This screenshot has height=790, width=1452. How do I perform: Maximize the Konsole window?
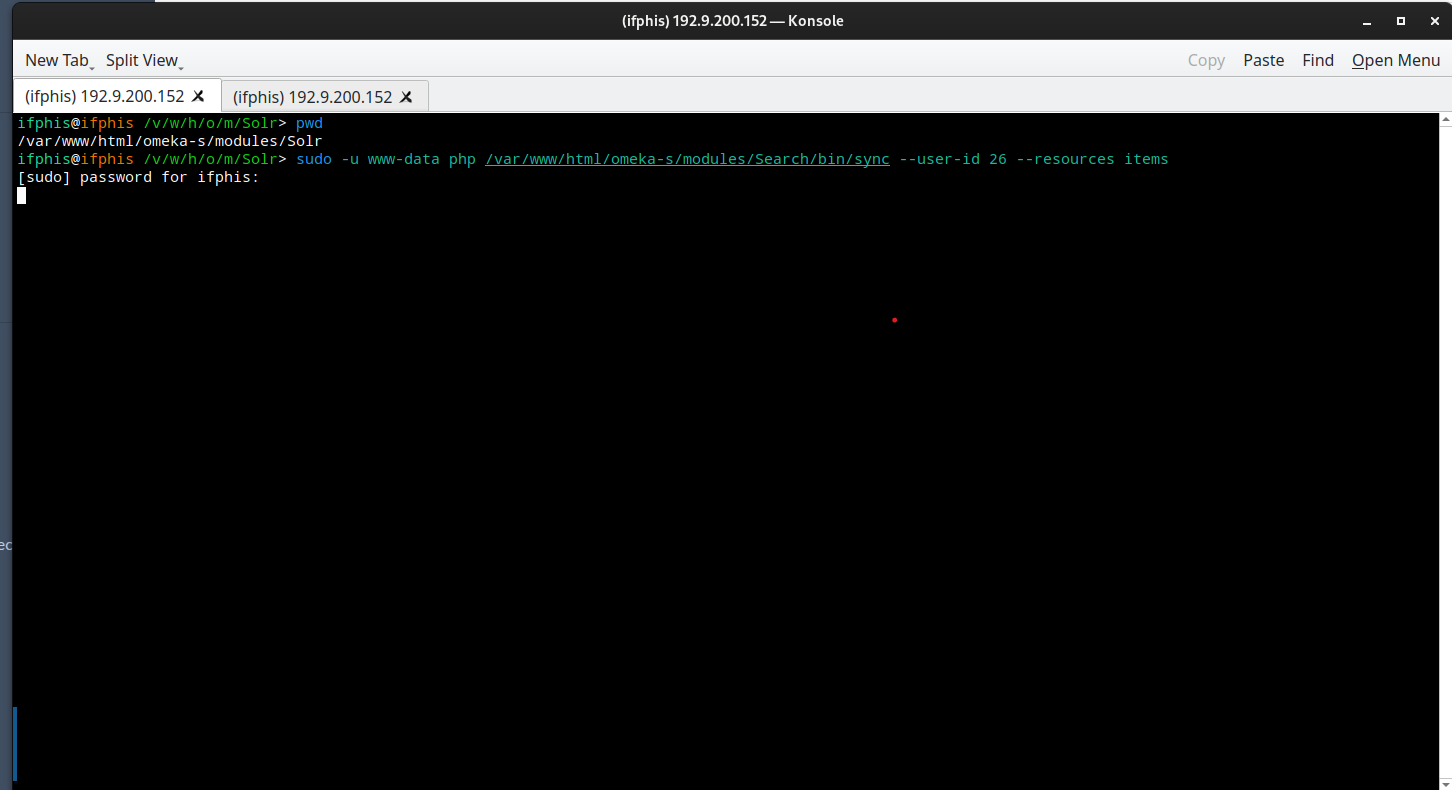(x=1400, y=21)
